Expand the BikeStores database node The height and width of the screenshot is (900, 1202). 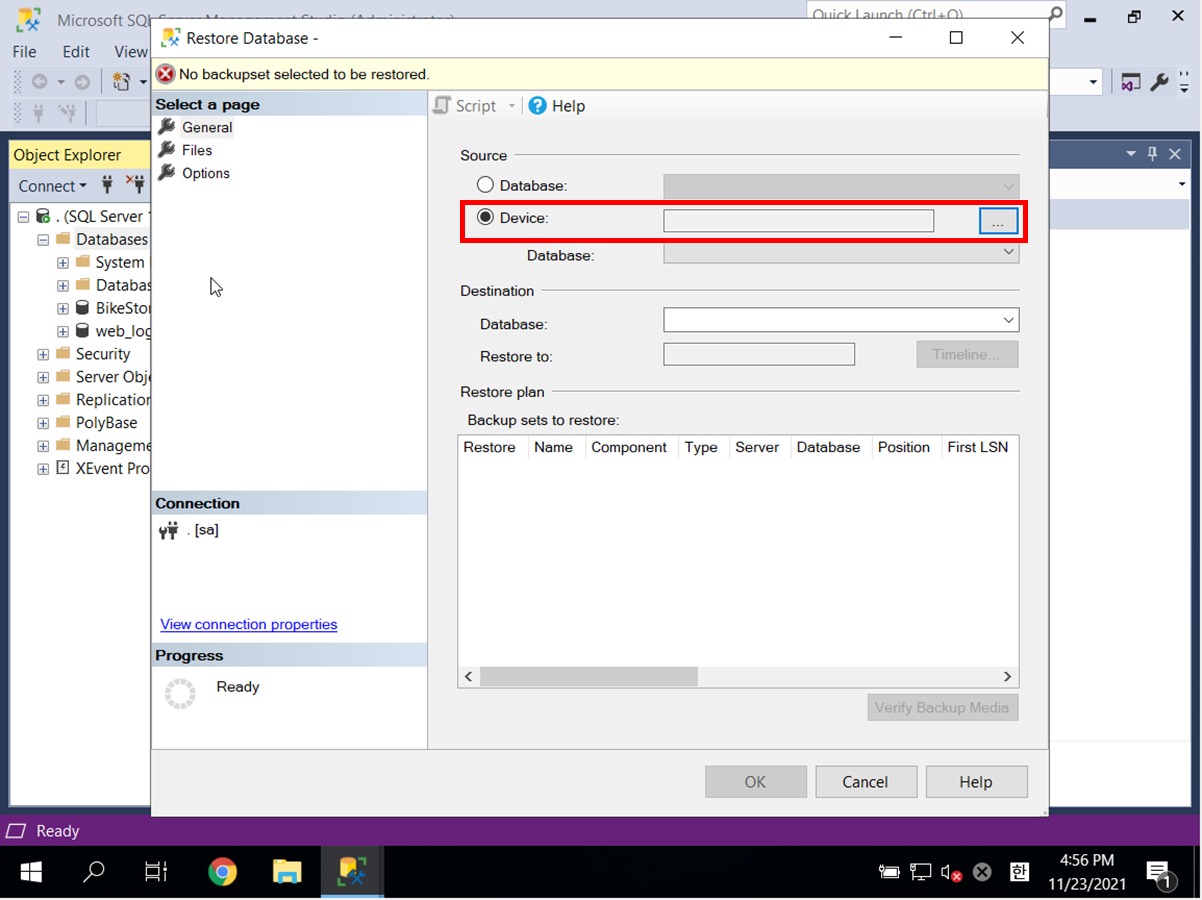click(63, 308)
